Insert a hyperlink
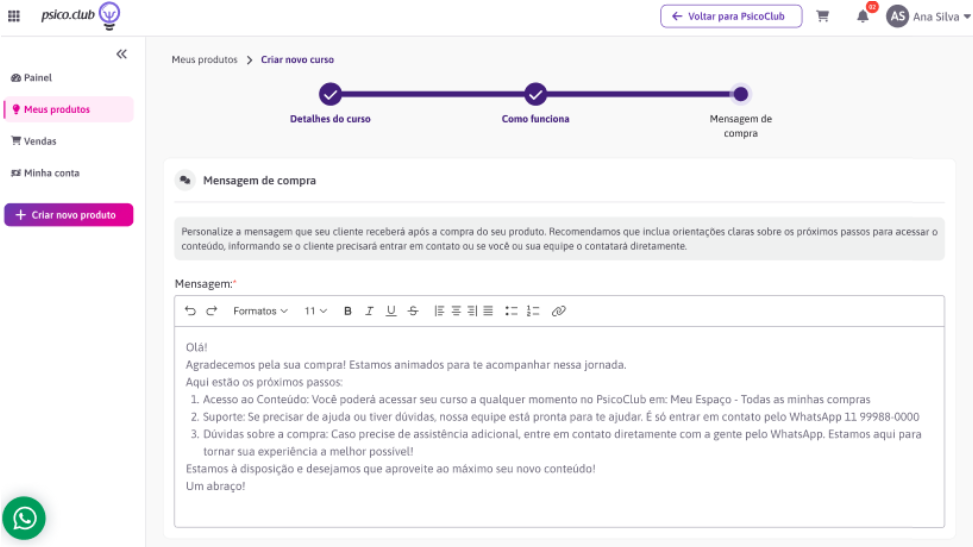The image size is (973, 547). 558,311
